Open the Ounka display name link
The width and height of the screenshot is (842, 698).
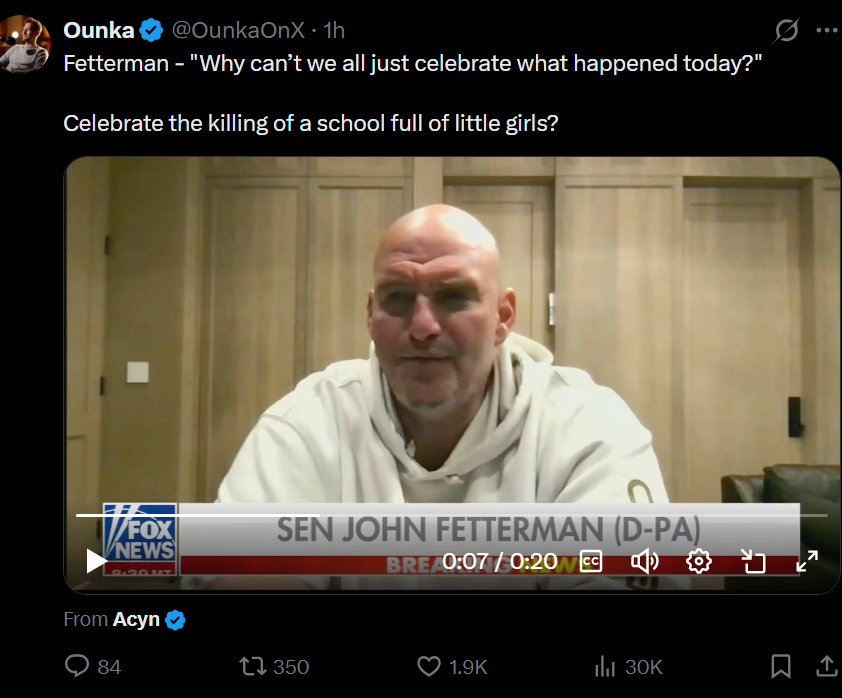point(99,31)
